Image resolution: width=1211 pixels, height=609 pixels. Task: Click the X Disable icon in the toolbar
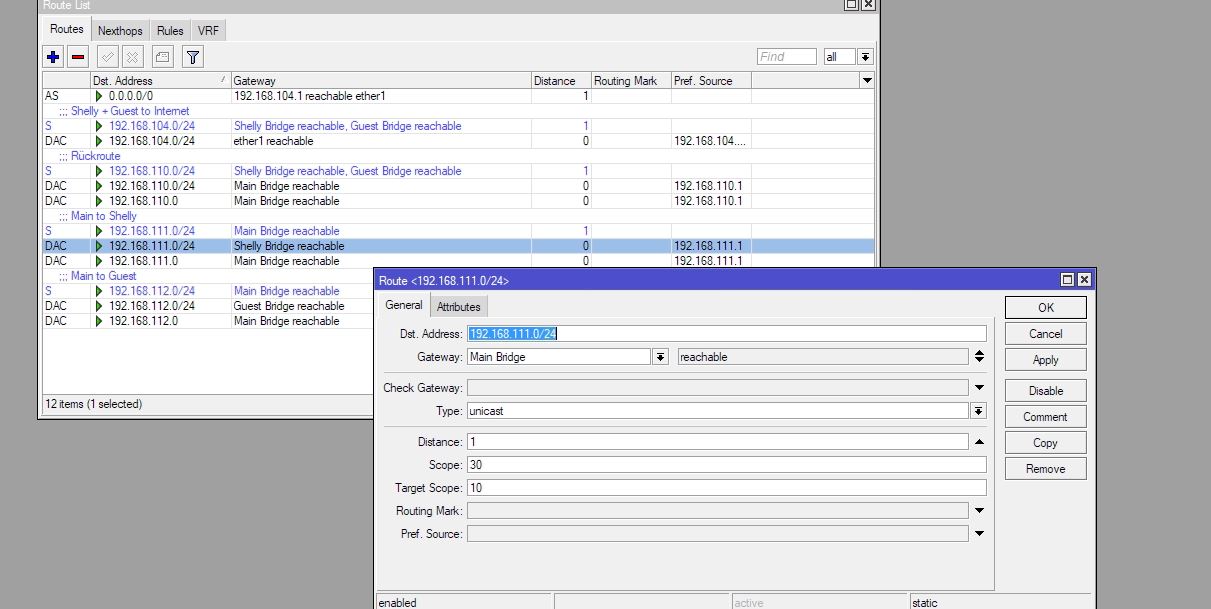coord(132,57)
